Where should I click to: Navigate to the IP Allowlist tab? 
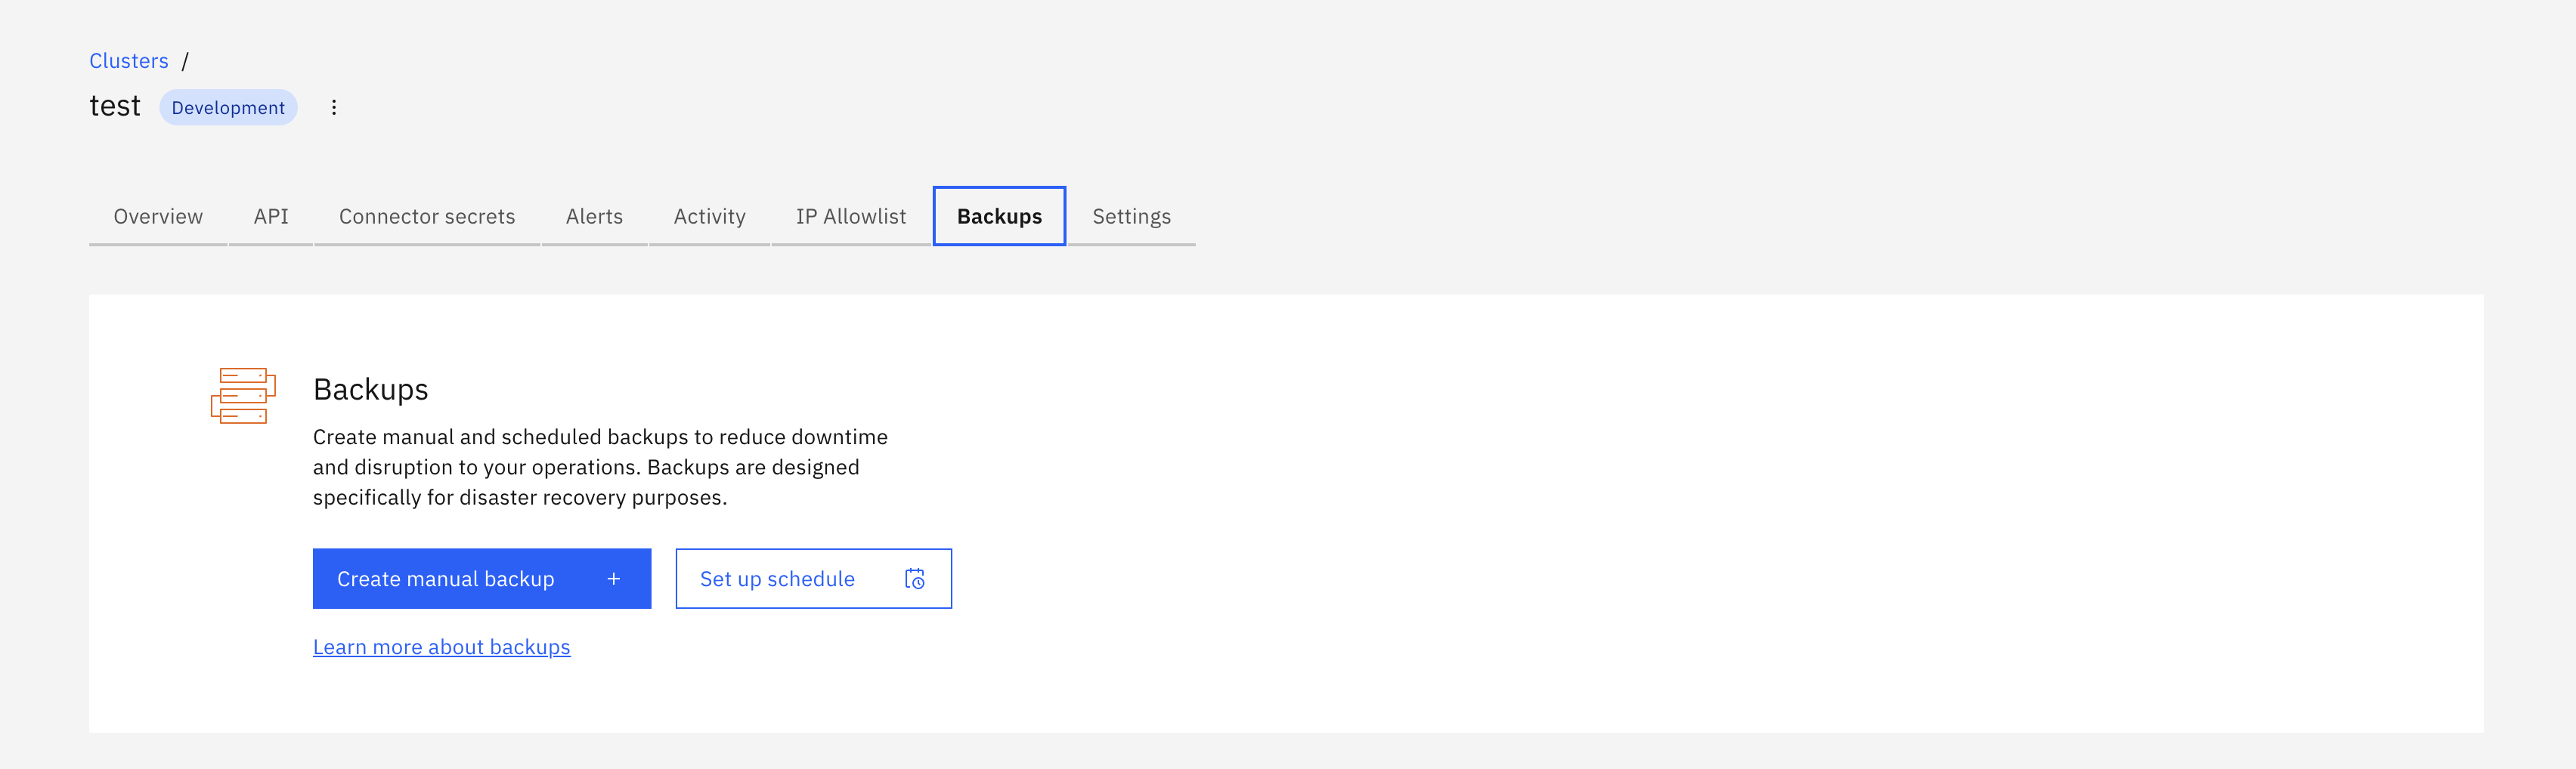click(x=851, y=216)
